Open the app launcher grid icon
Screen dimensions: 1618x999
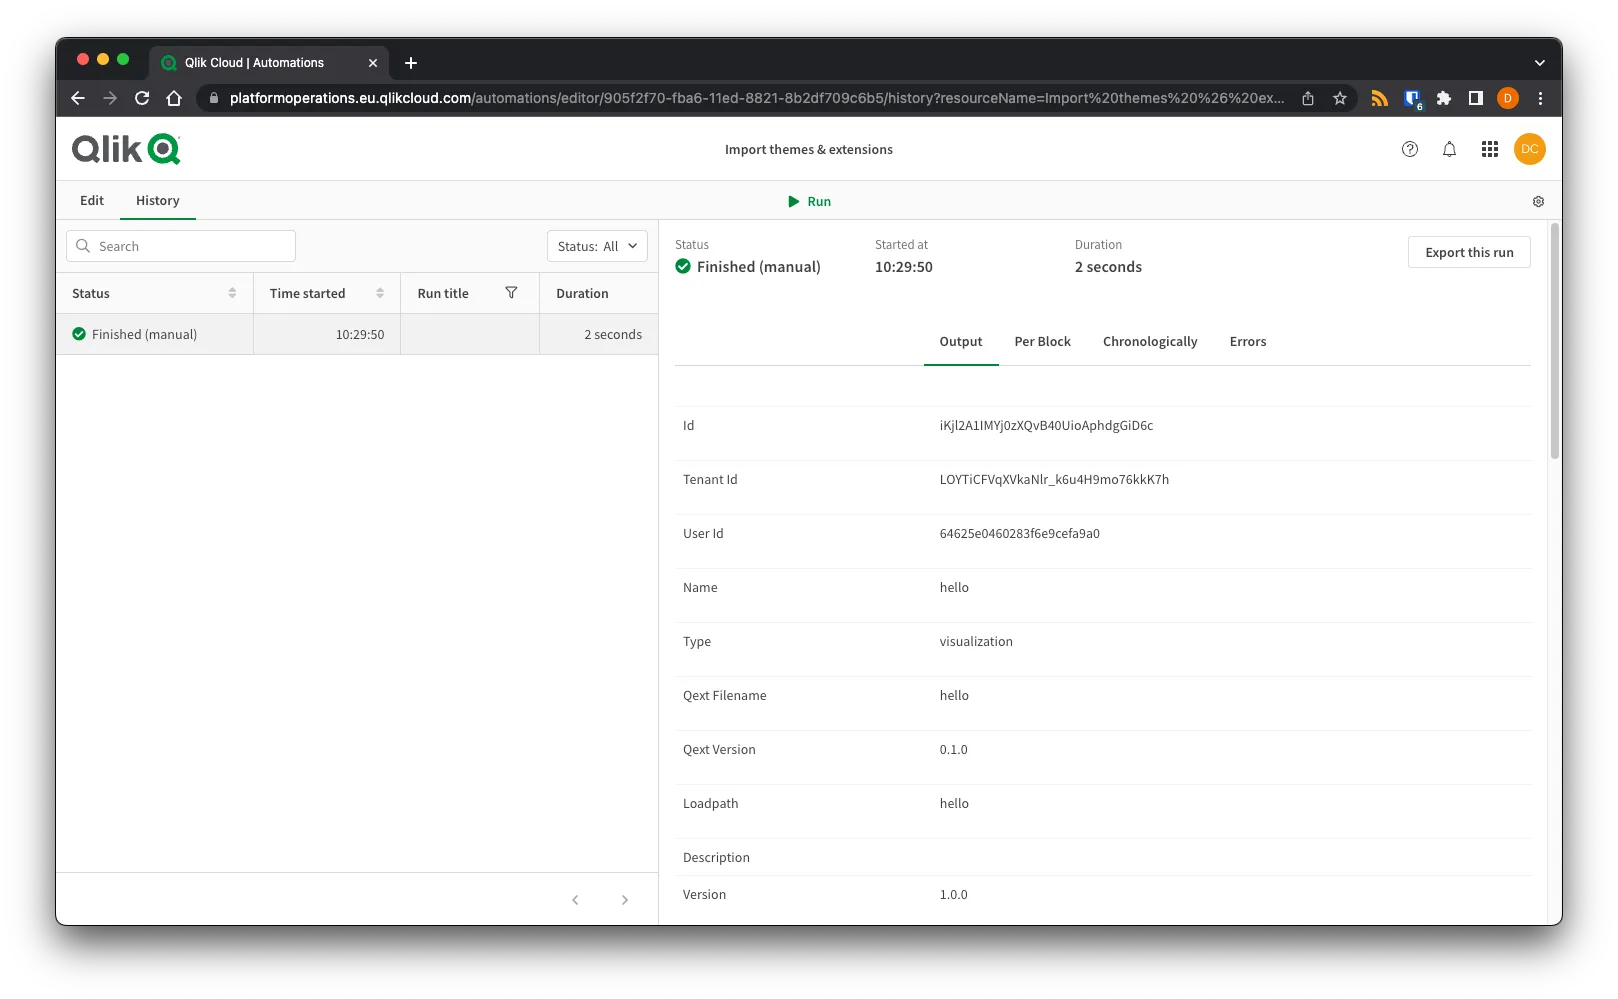pyautogui.click(x=1489, y=148)
